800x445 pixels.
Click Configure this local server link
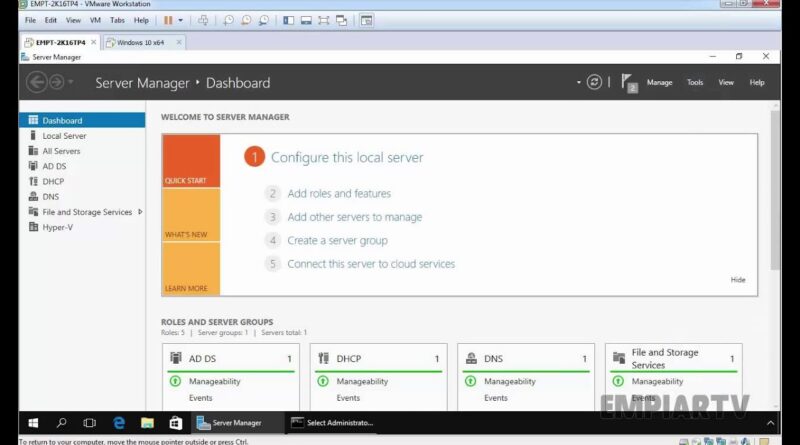(x=347, y=157)
